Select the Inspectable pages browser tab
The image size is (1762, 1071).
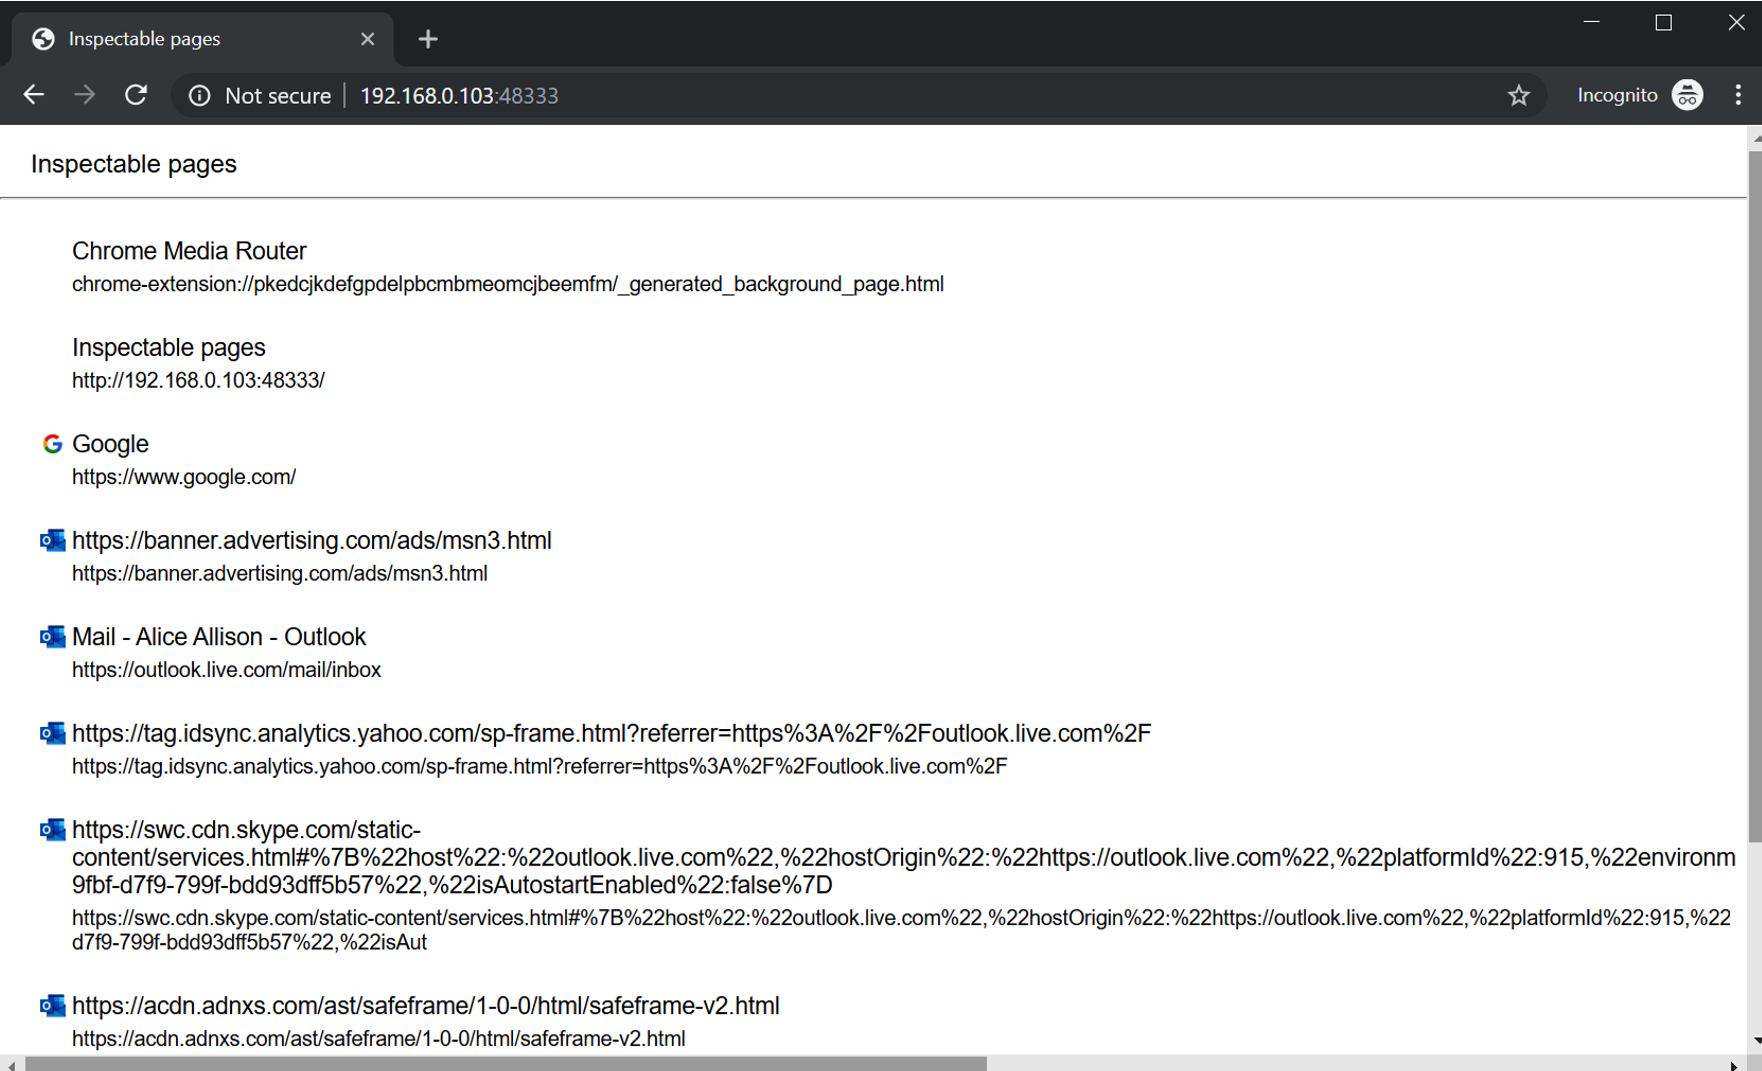tap(203, 39)
